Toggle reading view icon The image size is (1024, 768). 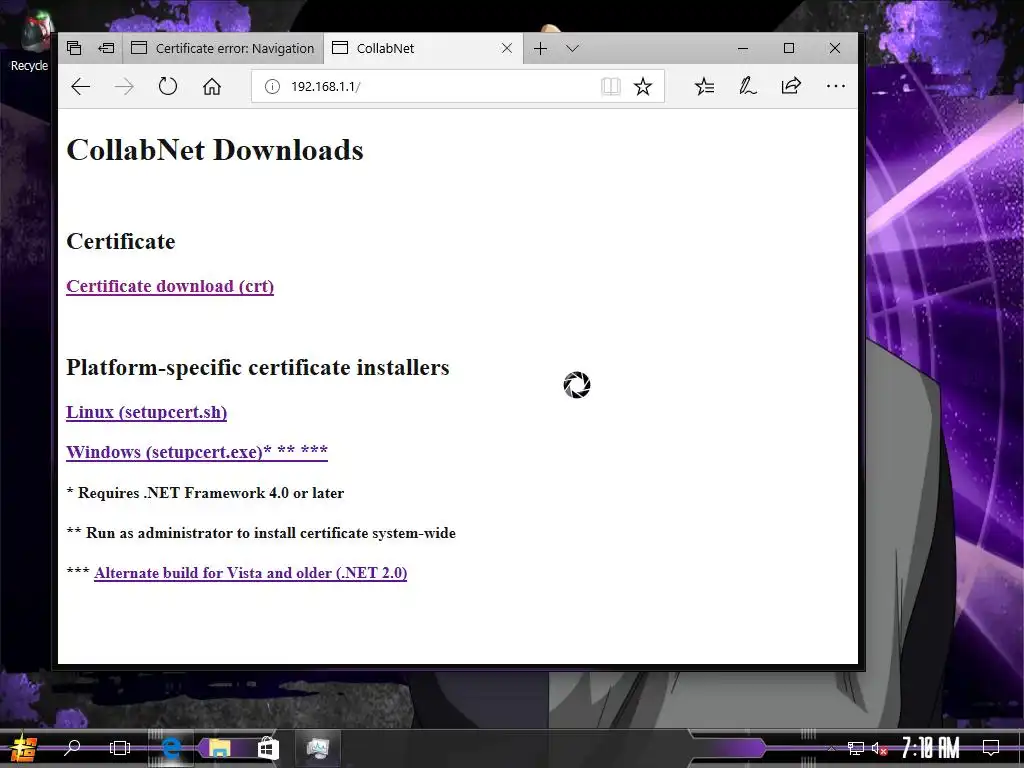pyautogui.click(x=611, y=86)
